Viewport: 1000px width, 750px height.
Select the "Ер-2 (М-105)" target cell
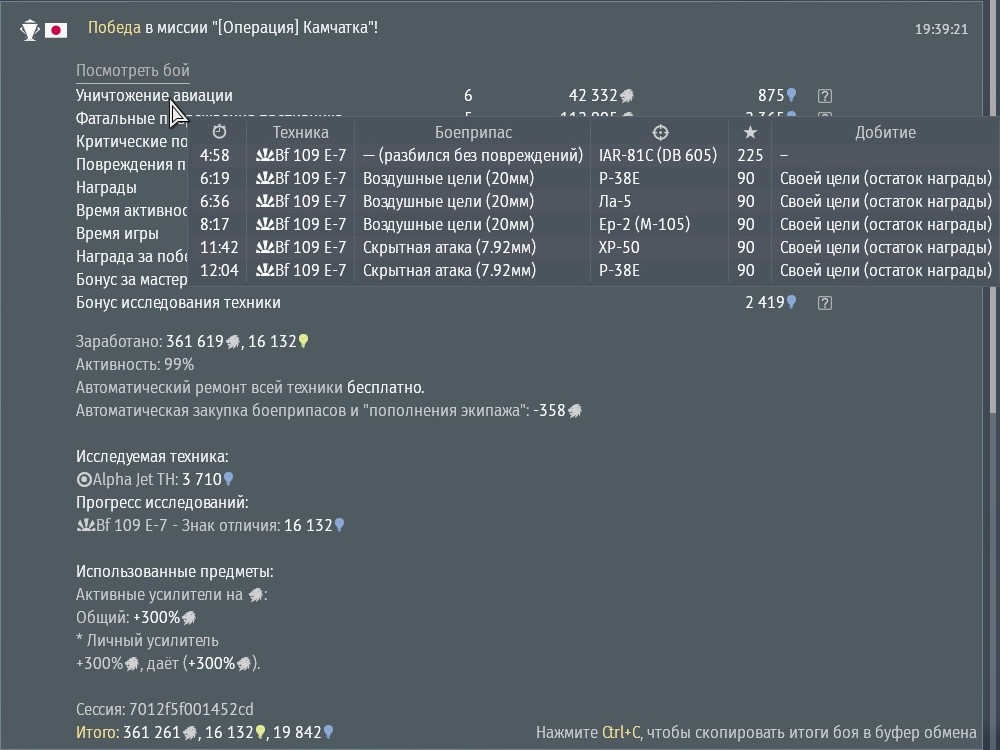tap(644, 224)
